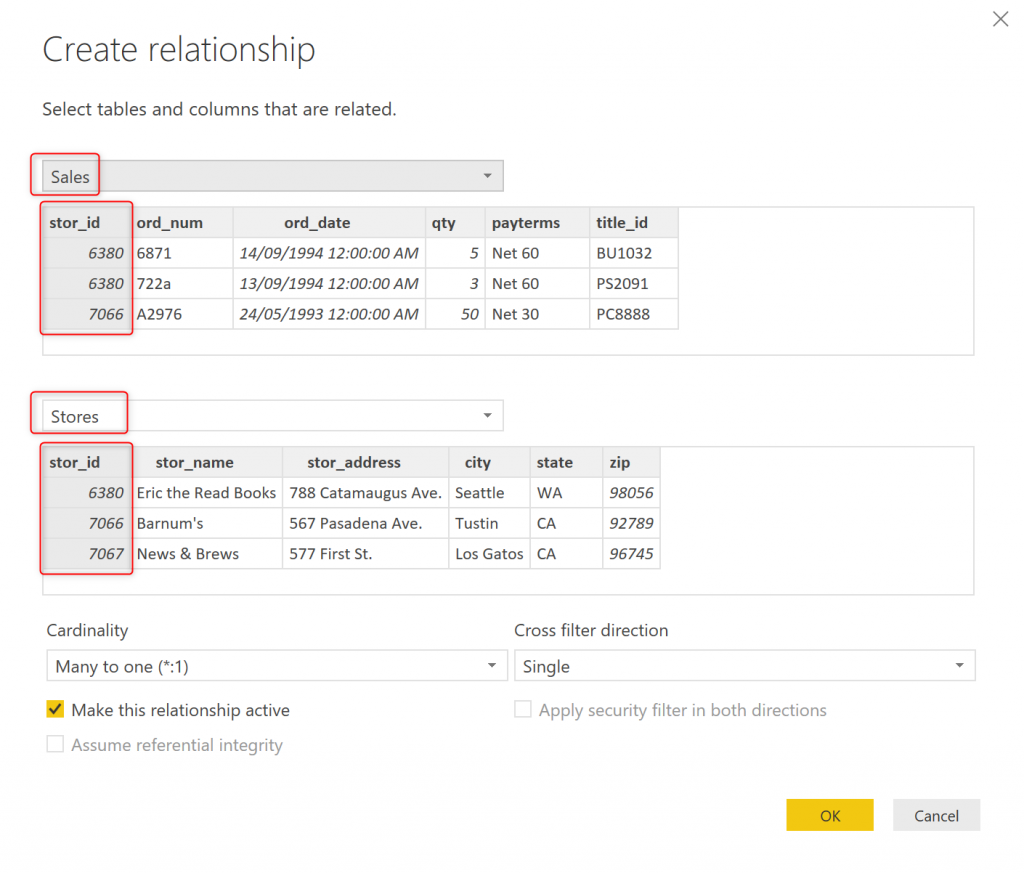Expand the Cross filter direction dropdown
The height and width of the screenshot is (873, 1024).
(744, 666)
